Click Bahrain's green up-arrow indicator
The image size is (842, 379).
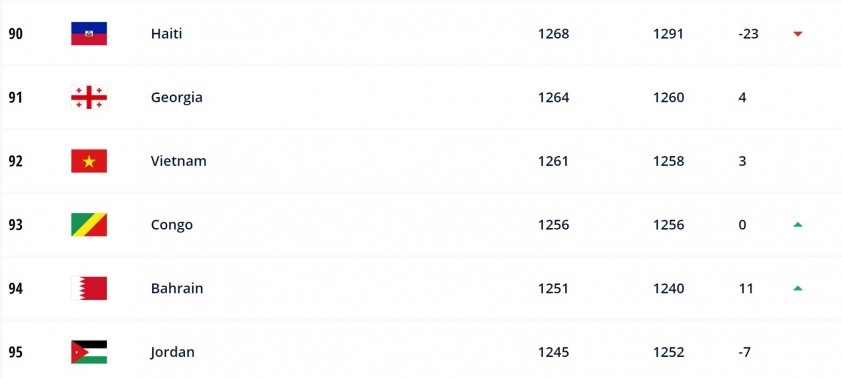pos(797,288)
